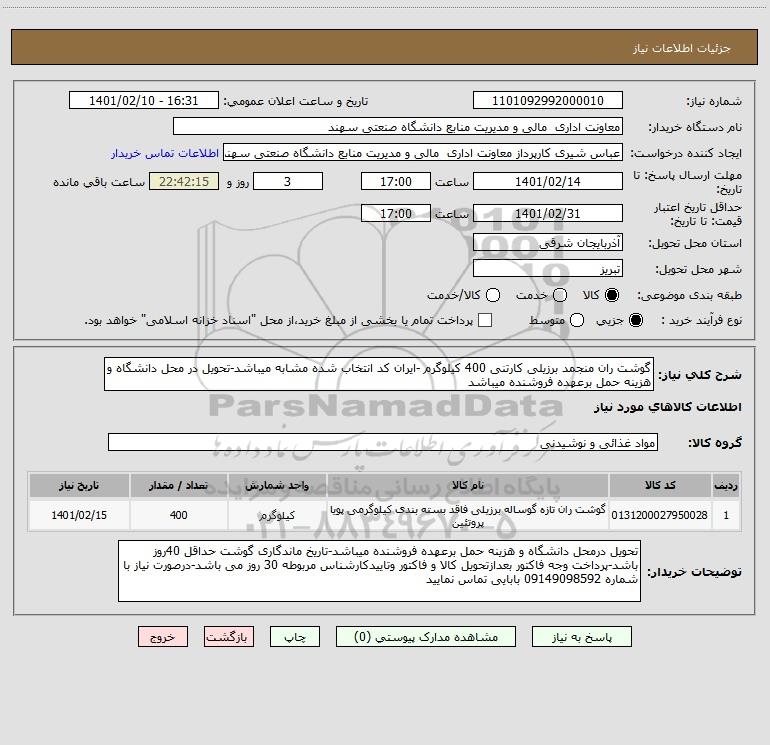Click the ردیف column header

point(726,485)
